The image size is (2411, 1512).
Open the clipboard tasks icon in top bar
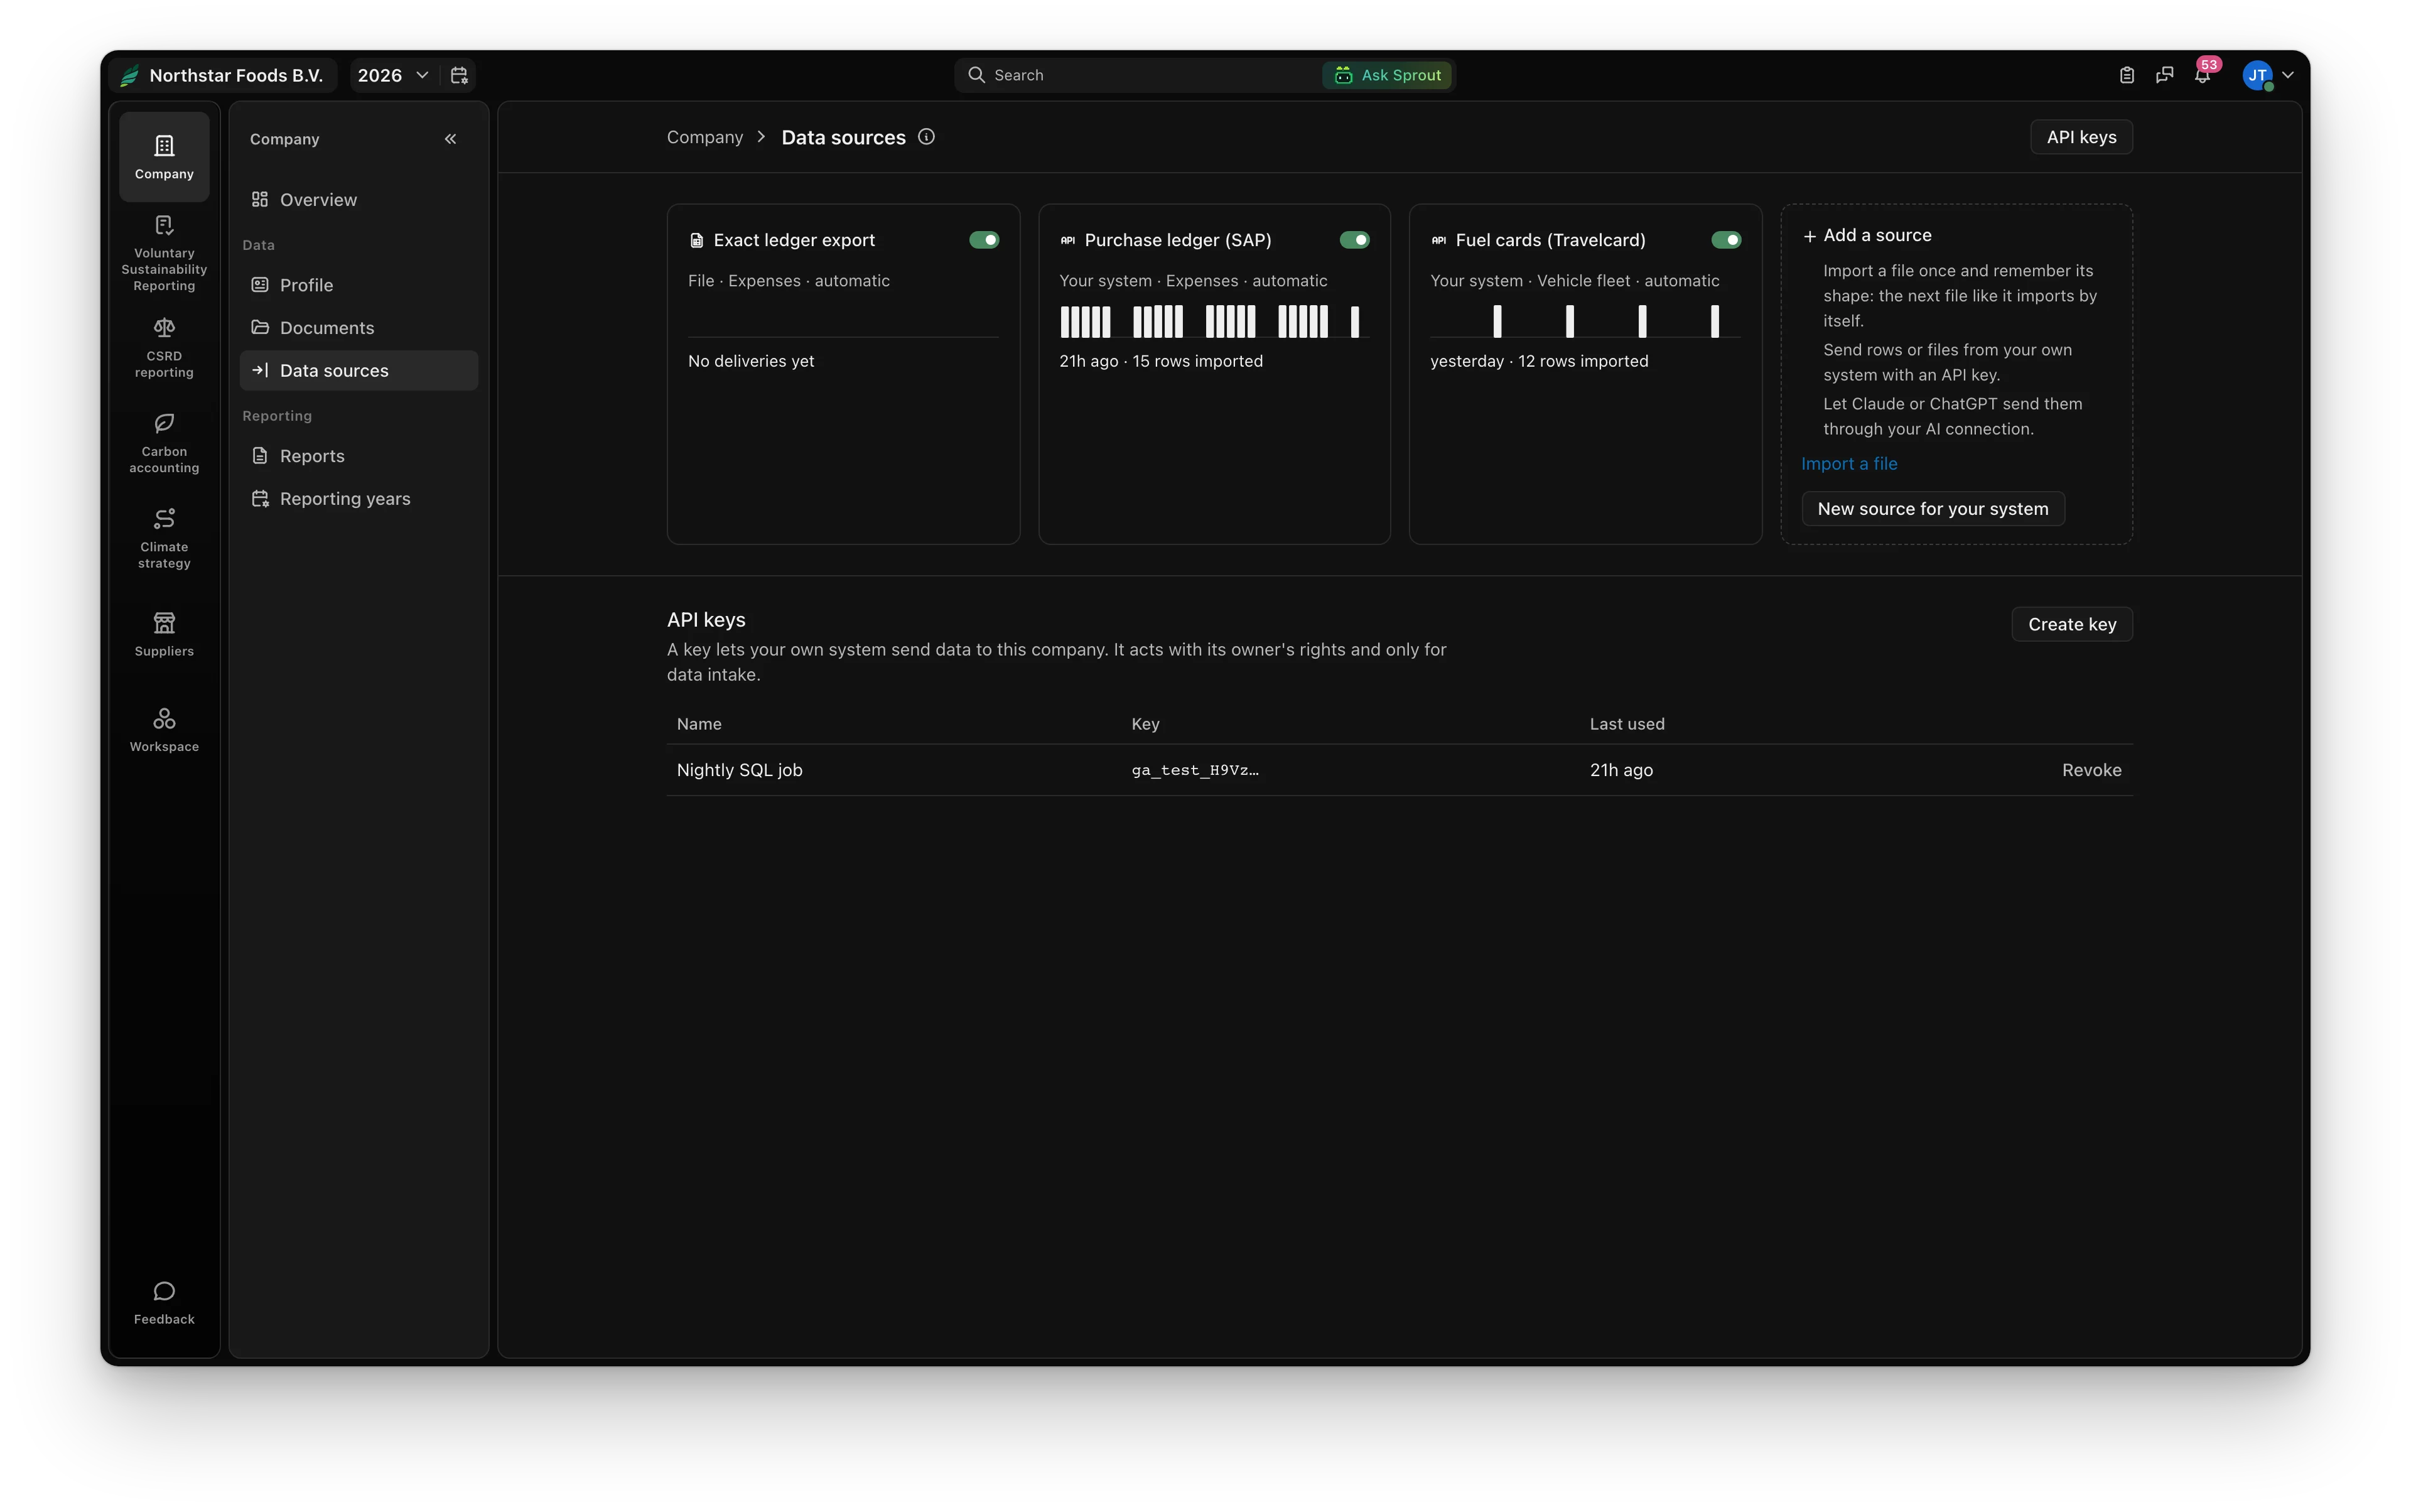pyautogui.click(x=2126, y=75)
